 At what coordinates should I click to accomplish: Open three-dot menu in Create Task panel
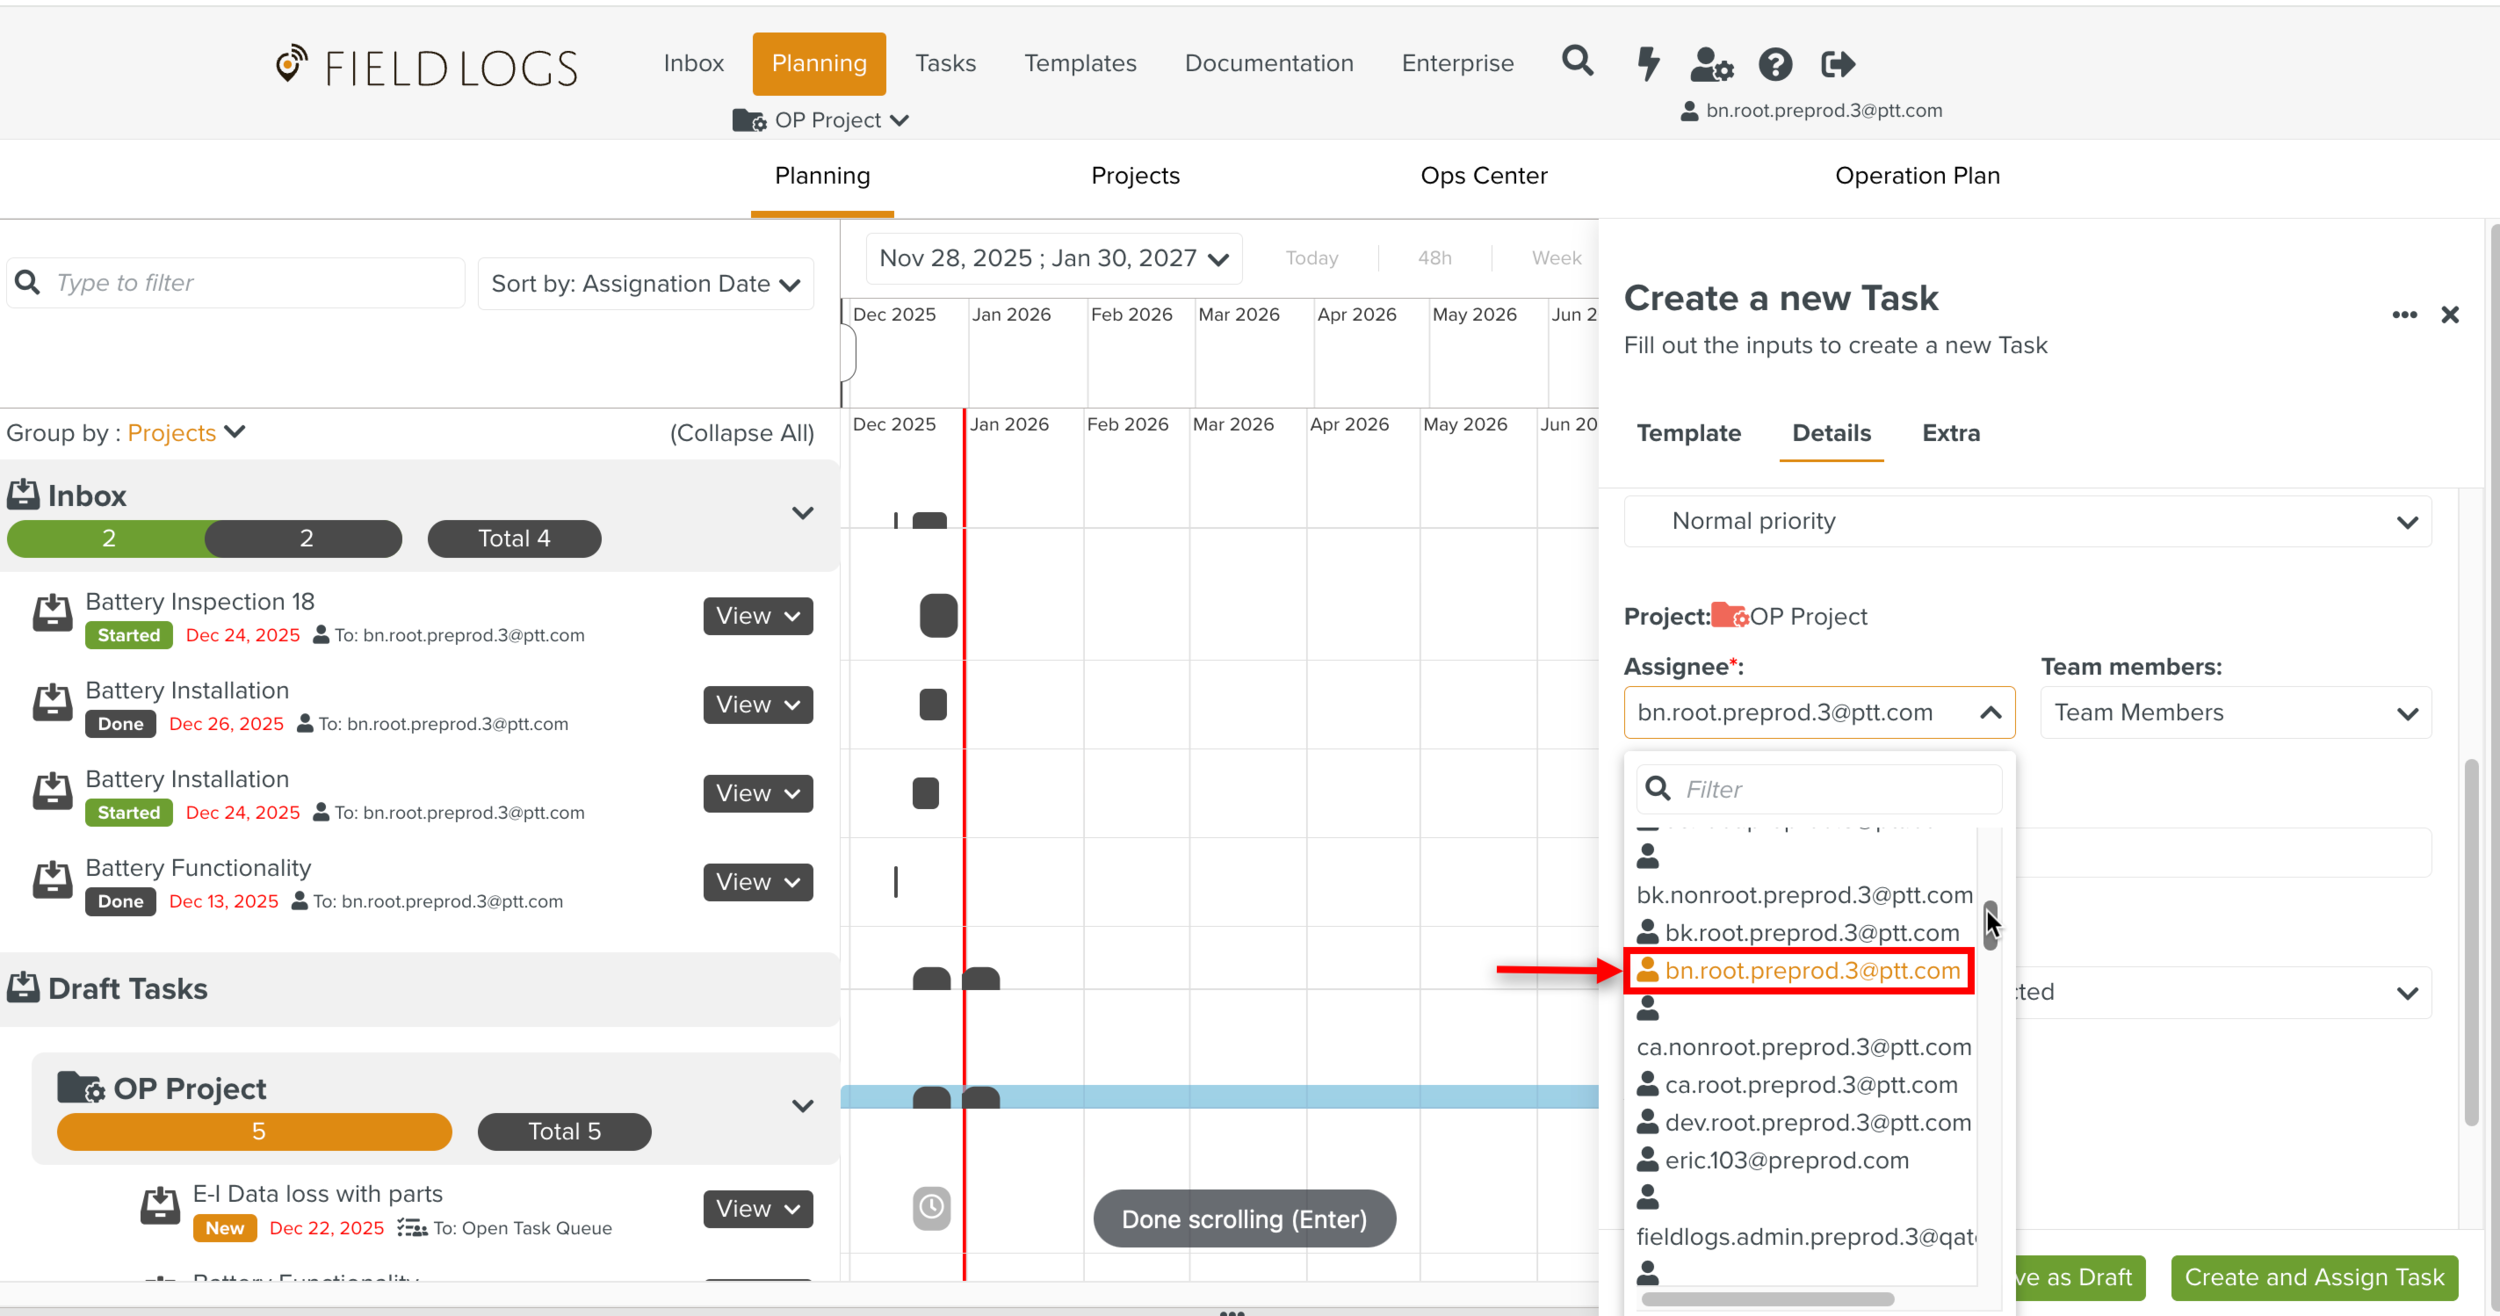tap(2404, 315)
